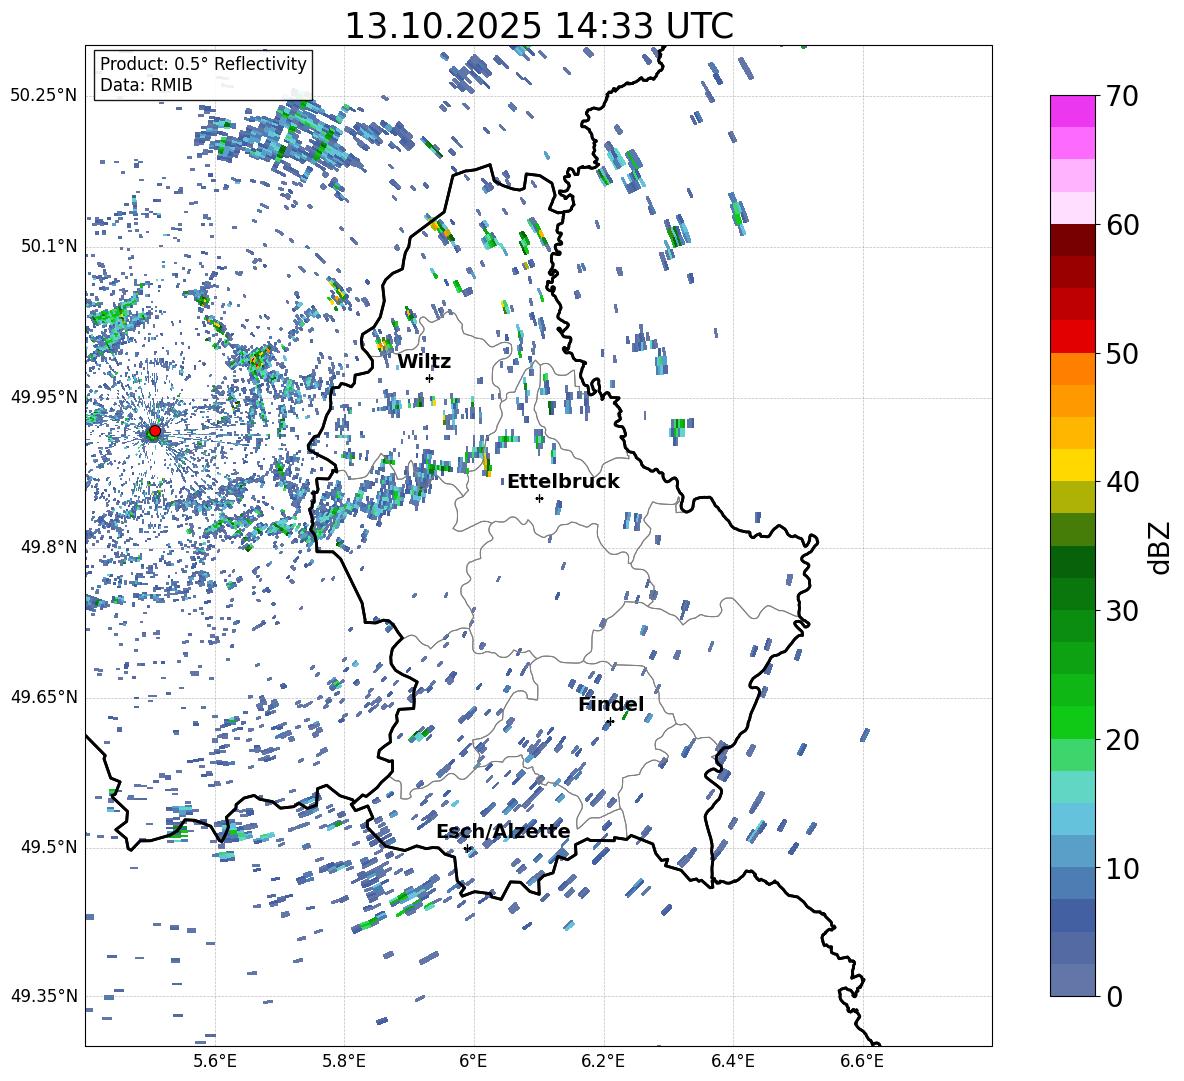Click the dark maroon colorbar band below 60
The height and width of the screenshot is (1081, 1184).
point(1073,240)
